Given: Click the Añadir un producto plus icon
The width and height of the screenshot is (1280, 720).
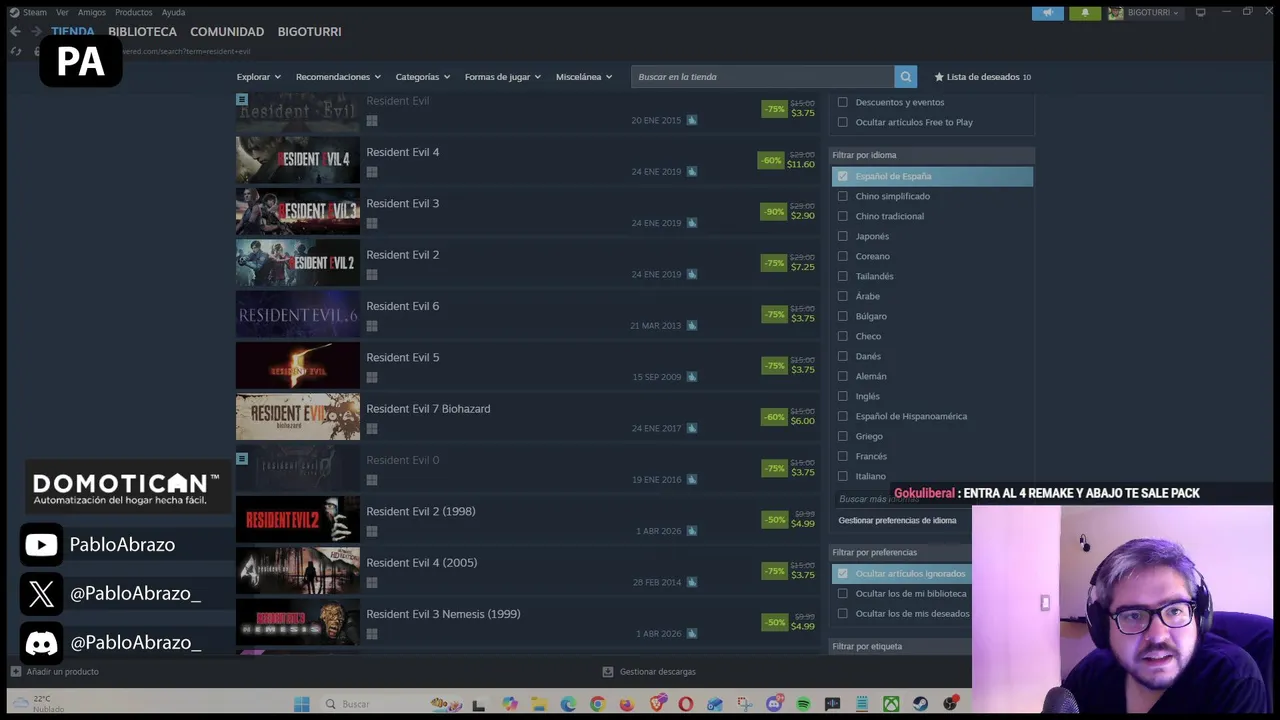Looking at the screenshot, I should click(x=15, y=672).
